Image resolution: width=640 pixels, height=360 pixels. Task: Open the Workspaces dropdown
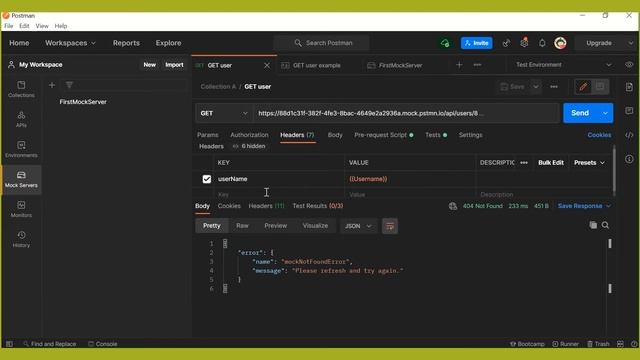coord(70,43)
